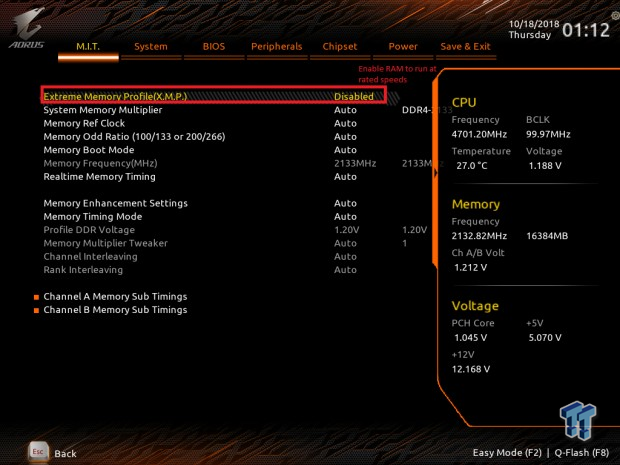Click Profile DDR Voltage label

coord(89,230)
